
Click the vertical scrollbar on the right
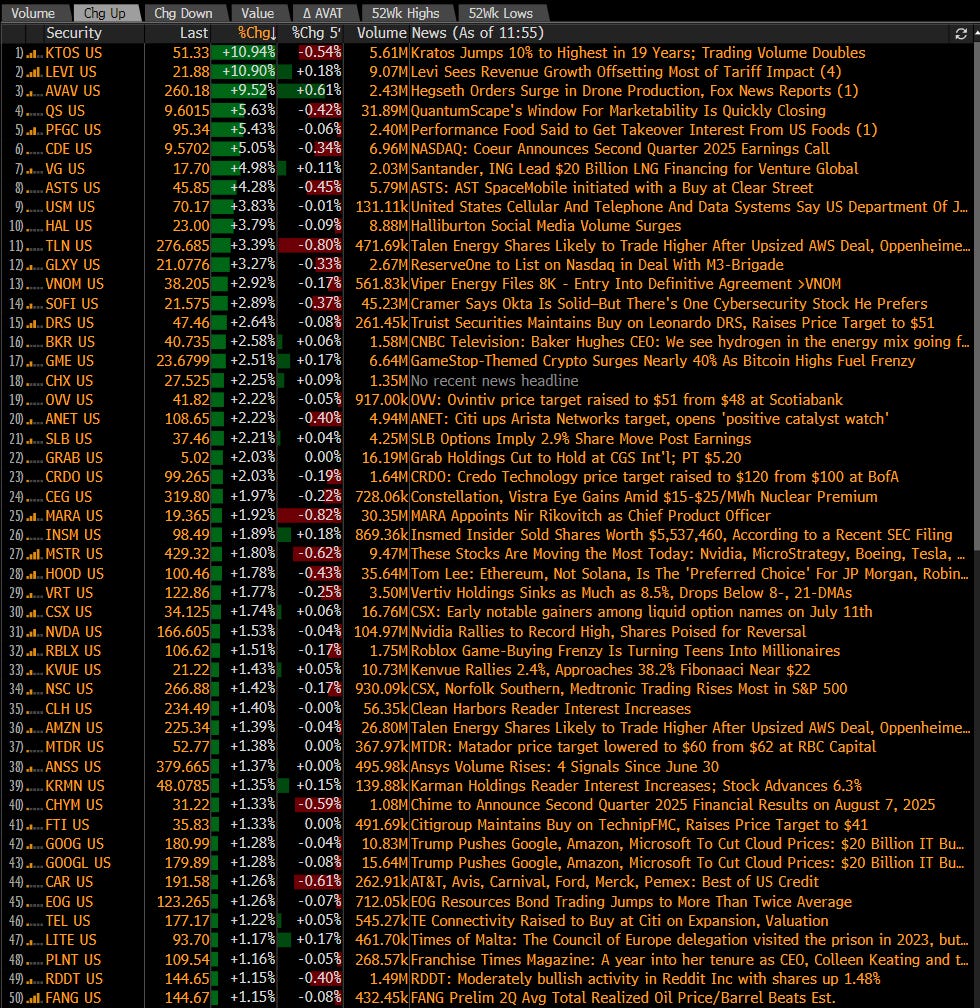975,296
